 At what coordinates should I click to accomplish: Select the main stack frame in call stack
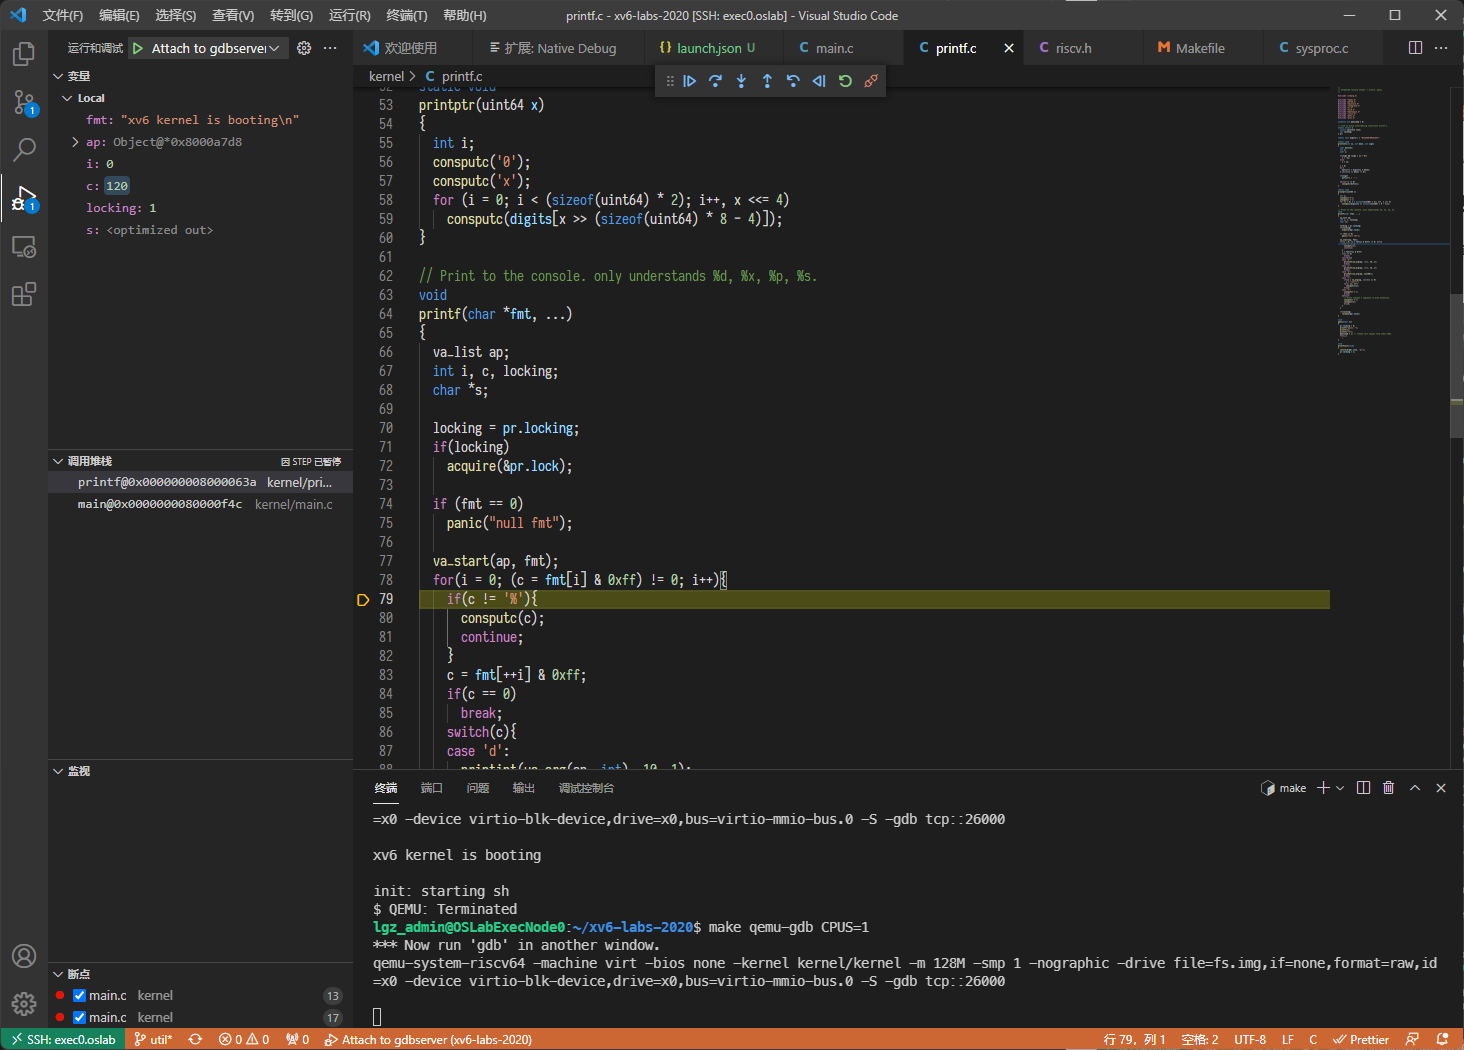click(x=160, y=505)
